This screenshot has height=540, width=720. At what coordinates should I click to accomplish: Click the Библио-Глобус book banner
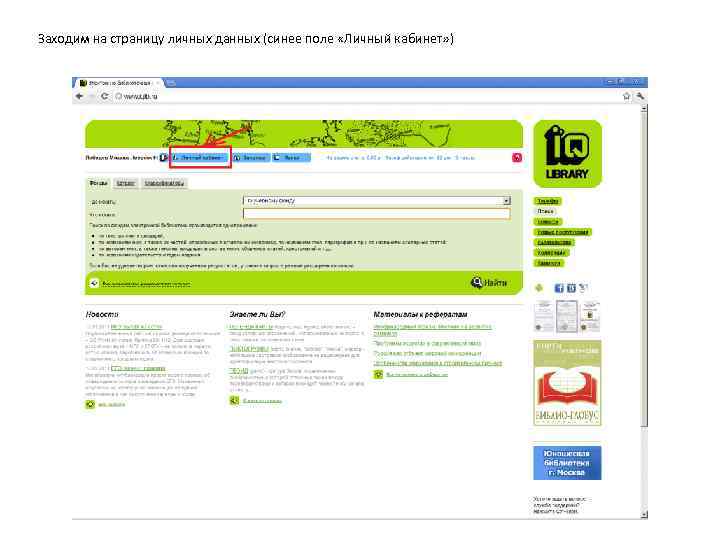tap(568, 383)
